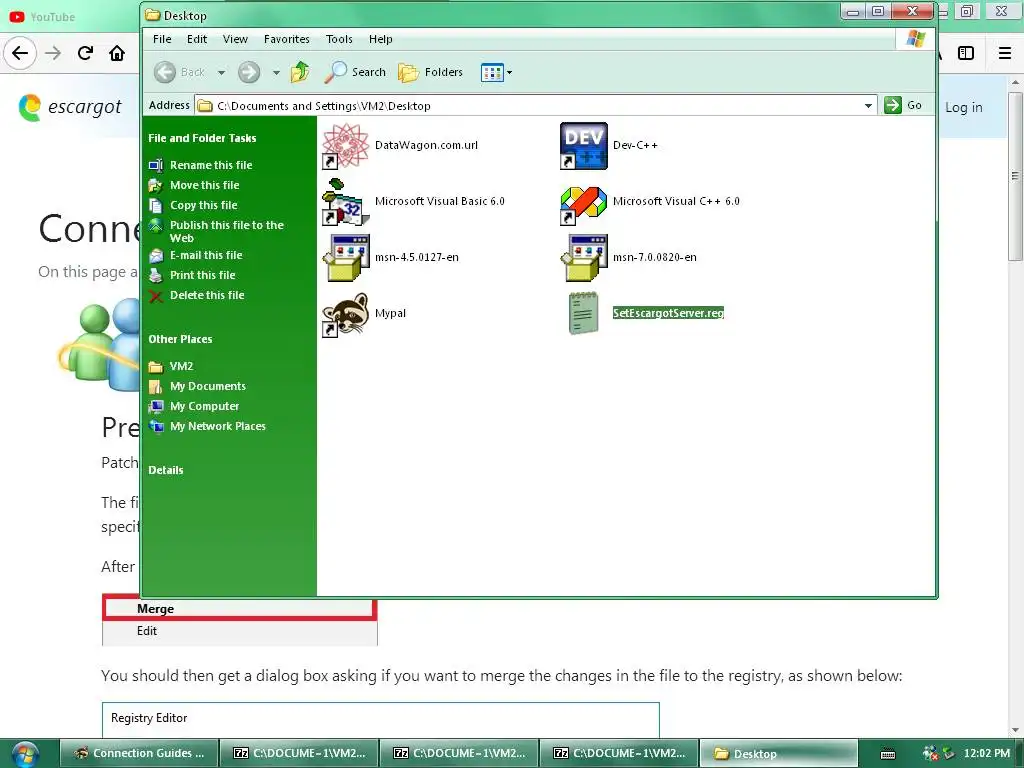The image size is (1024, 768).
Task: Click browser back arrow button
Action: click(x=20, y=53)
